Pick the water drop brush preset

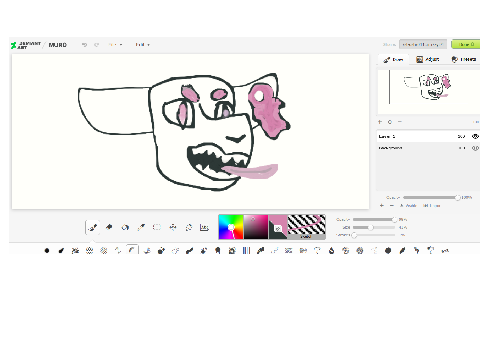(331, 250)
